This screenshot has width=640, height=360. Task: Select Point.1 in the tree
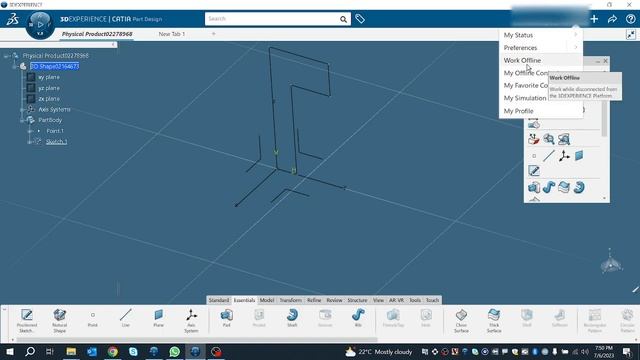point(55,131)
